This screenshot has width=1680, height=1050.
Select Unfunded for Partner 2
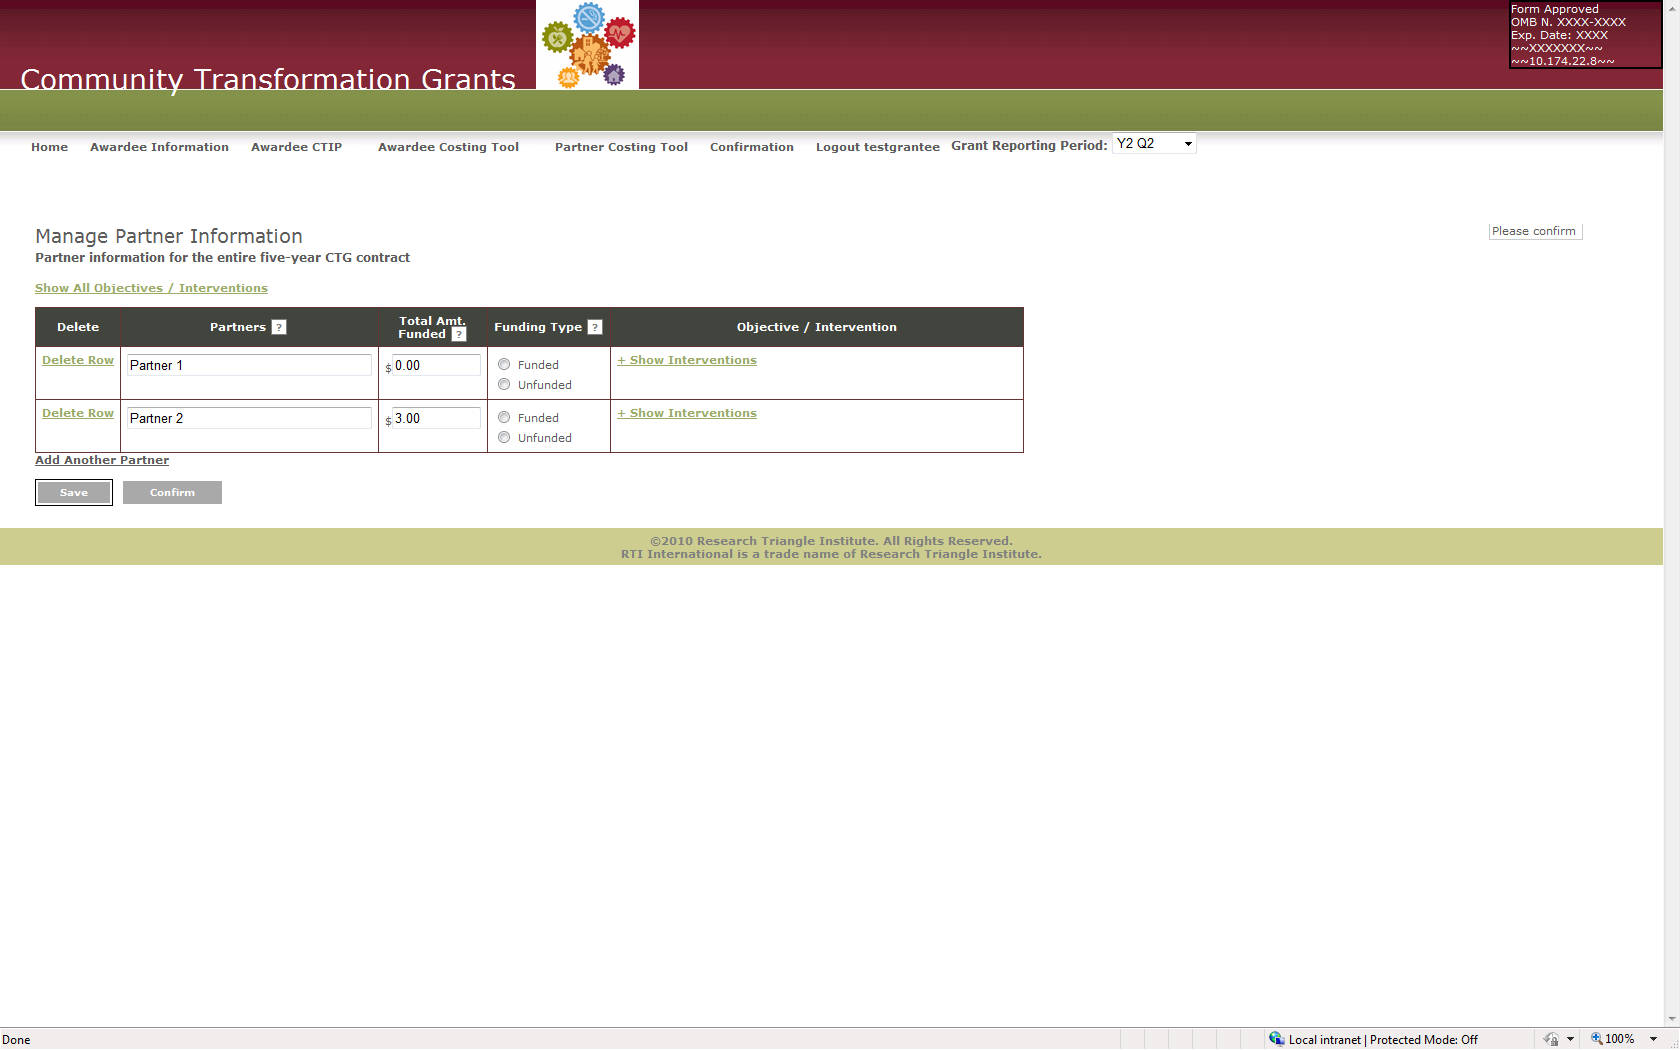[504, 438]
